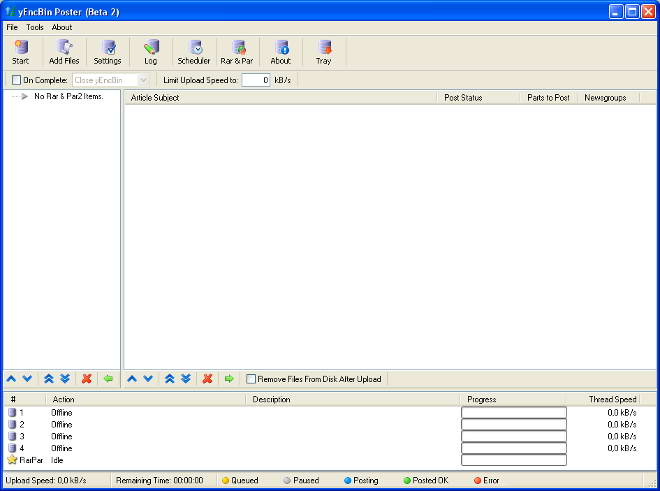Viewport: 660px width, 491px height.
Task: Move Rar/Par item to bottom
Action: pos(65,379)
